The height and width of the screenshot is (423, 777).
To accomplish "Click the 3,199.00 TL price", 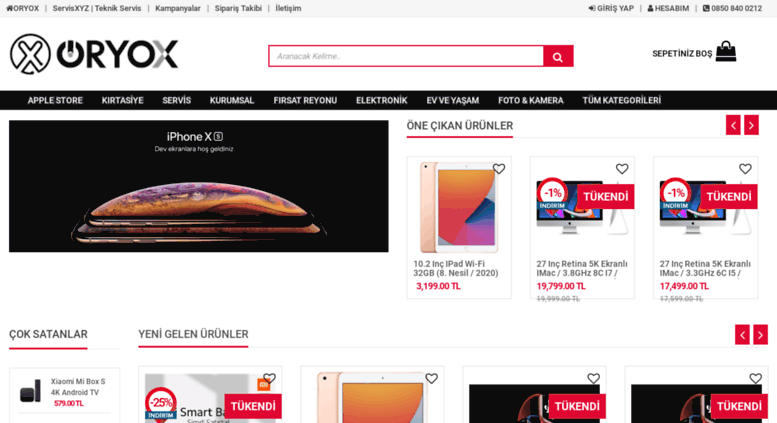I will (x=438, y=286).
